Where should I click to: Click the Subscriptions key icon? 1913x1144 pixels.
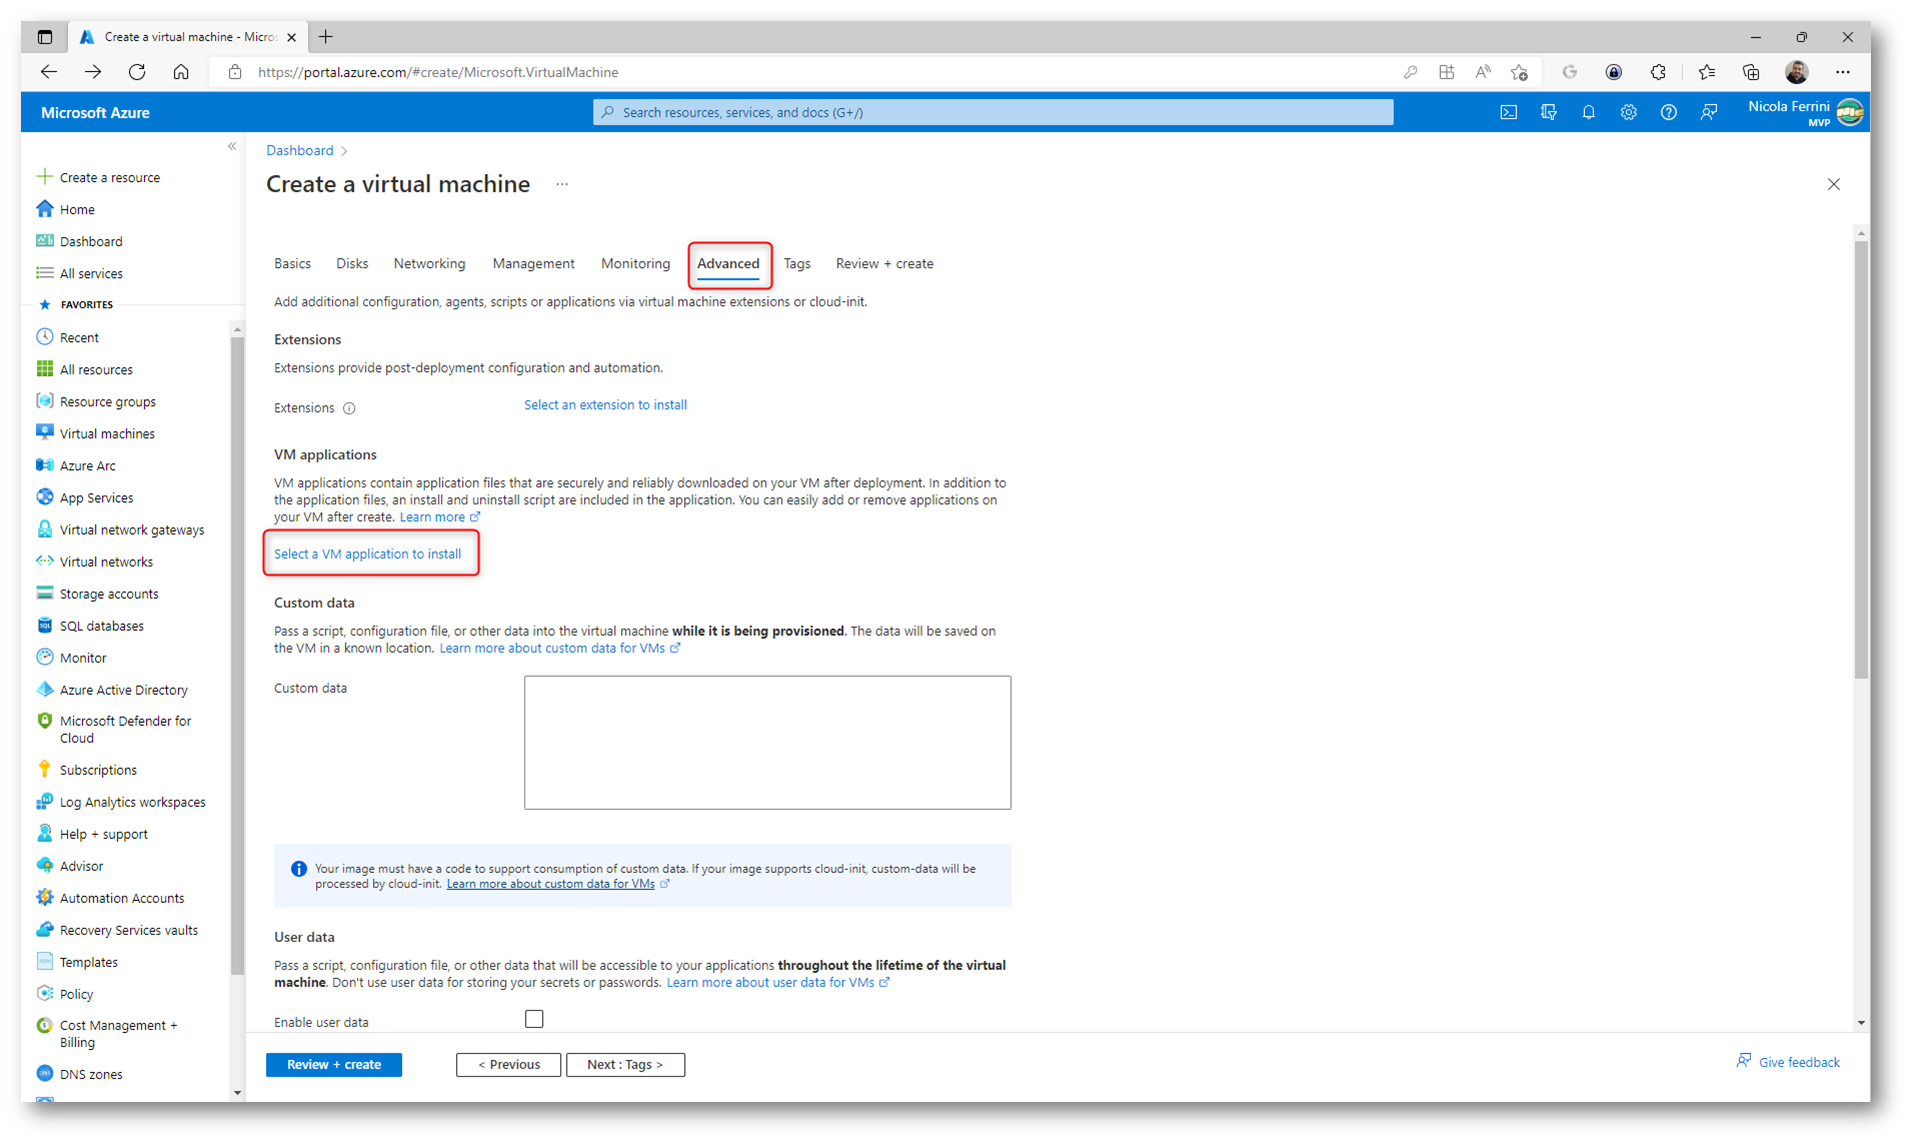coord(44,769)
